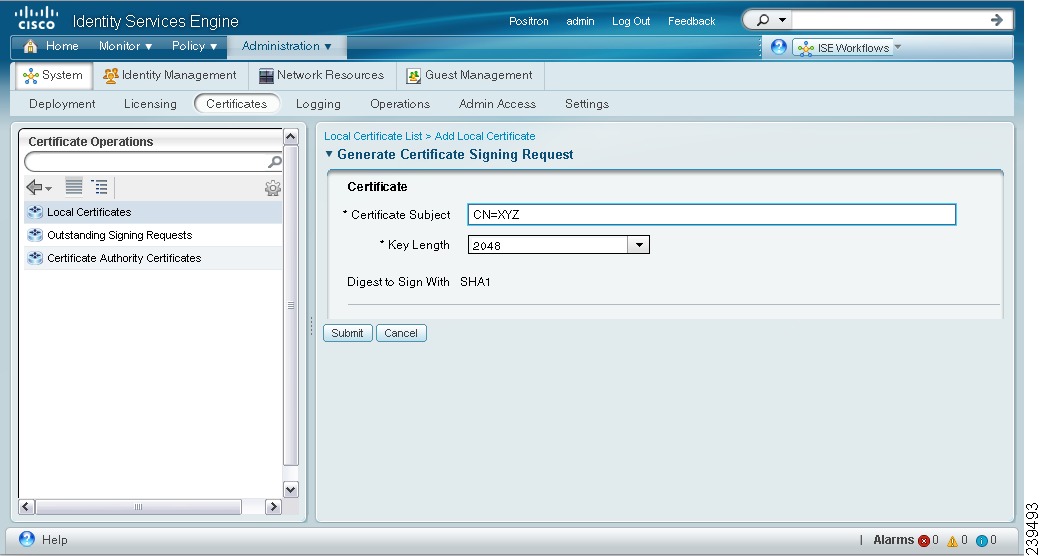Click the Positron link
This screenshot has height=556, width=1044.
coord(529,21)
